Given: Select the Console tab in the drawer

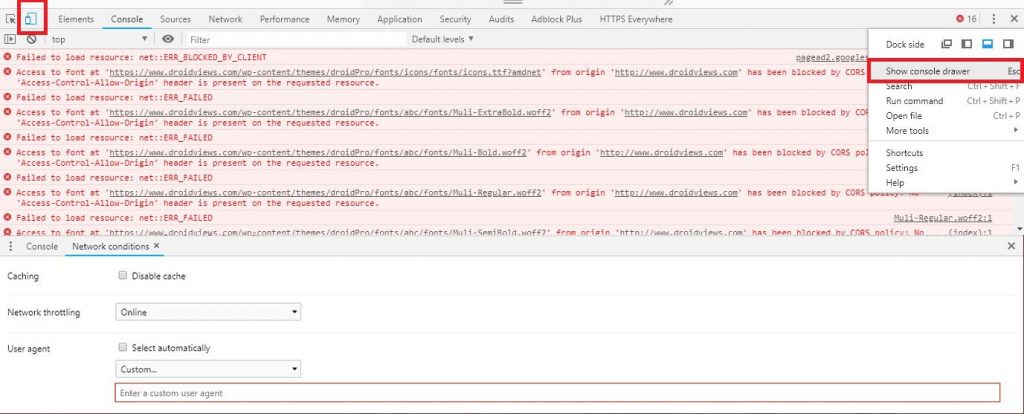Looking at the screenshot, I should [42, 246].
